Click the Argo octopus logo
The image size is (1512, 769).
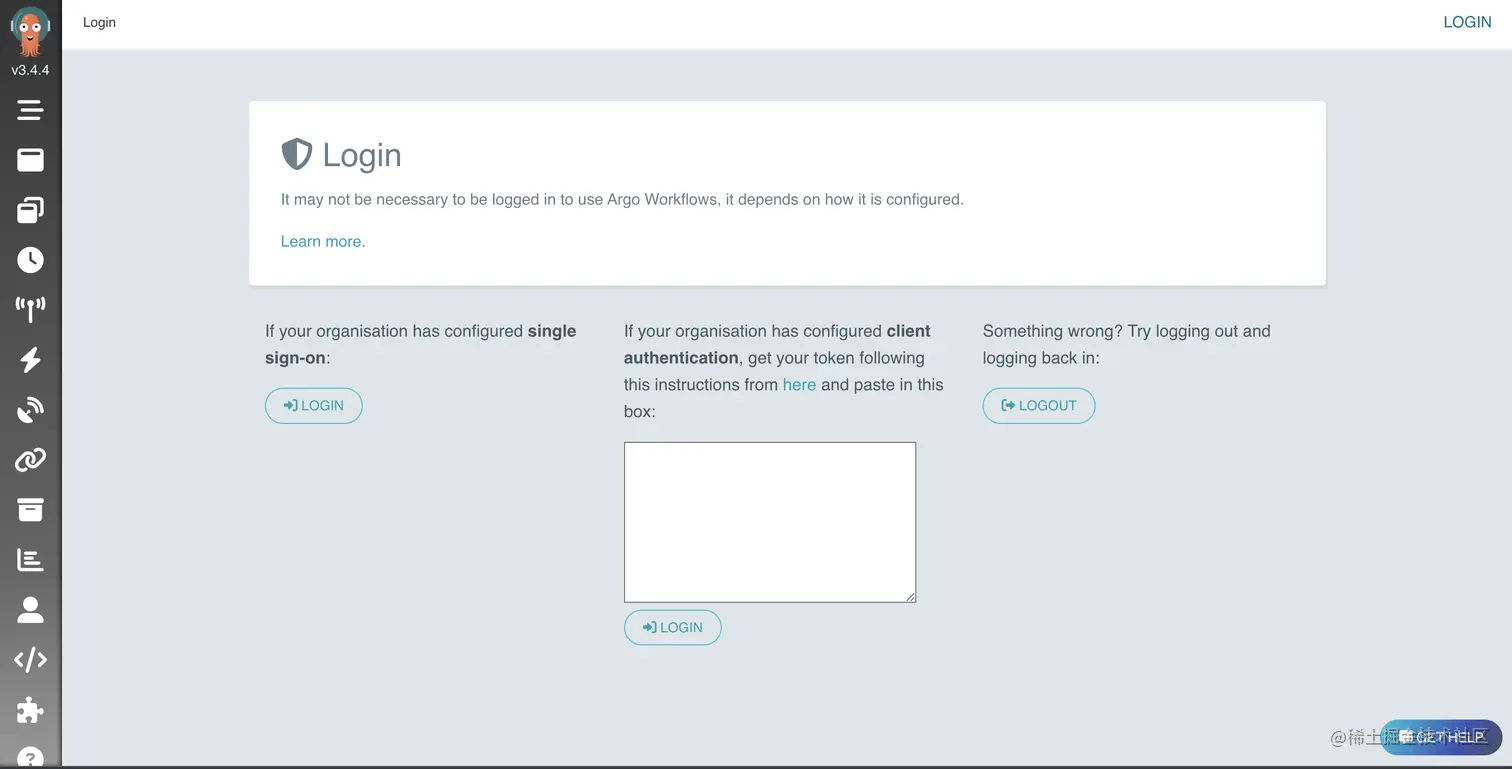[30, 31]
